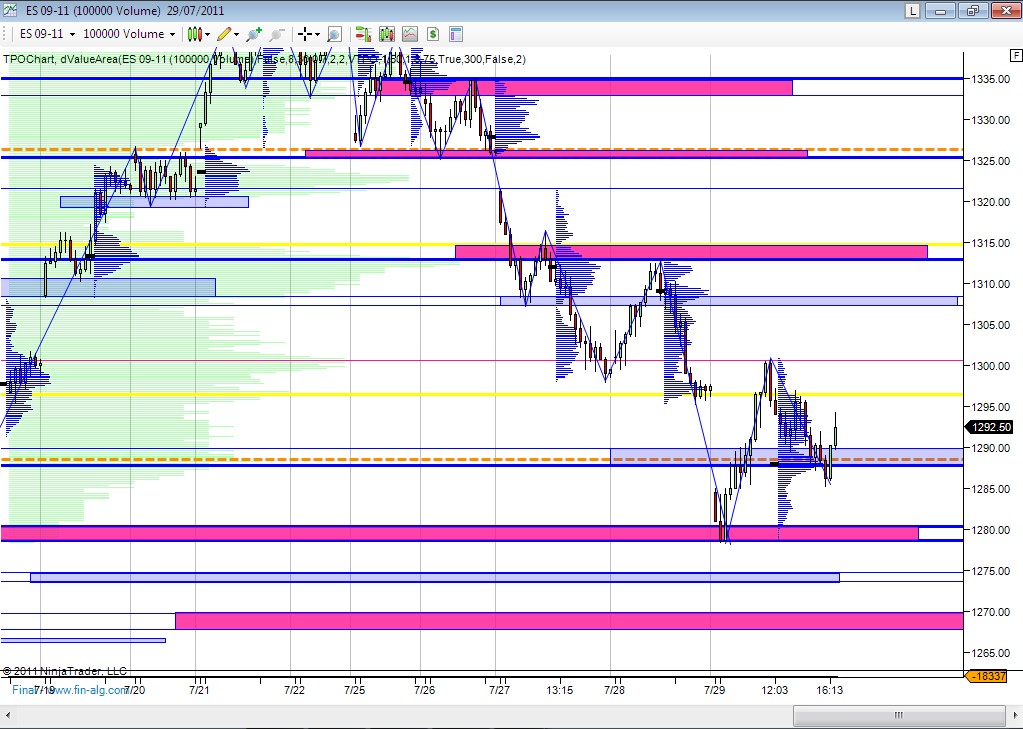Open the indicators line chart icon

coord(410,34)
